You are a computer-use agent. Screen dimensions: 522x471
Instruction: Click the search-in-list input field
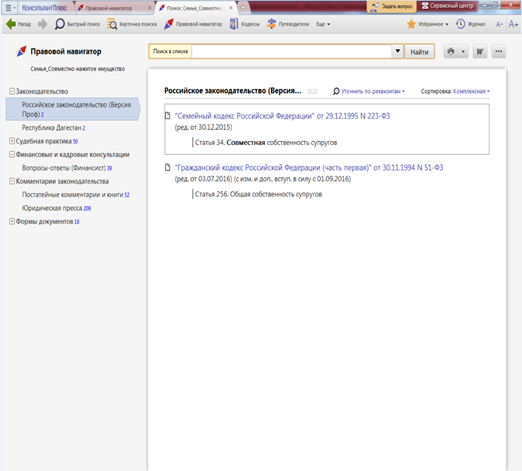(291, 51)
